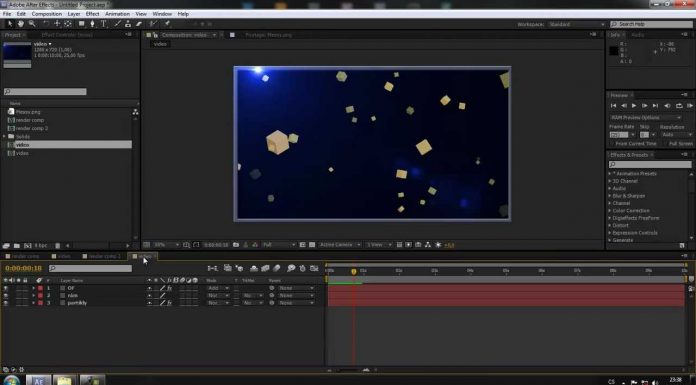Click the trash icon in Project panel

point(57,246)
